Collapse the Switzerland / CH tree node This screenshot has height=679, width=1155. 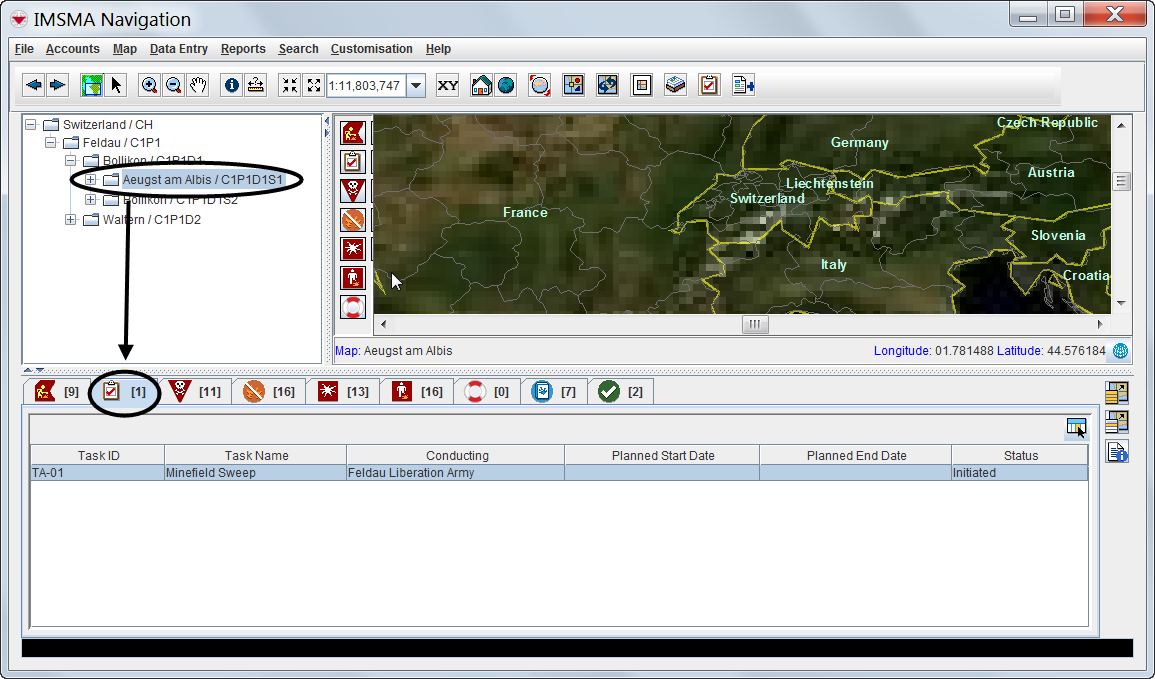click(x=30, y=125)
